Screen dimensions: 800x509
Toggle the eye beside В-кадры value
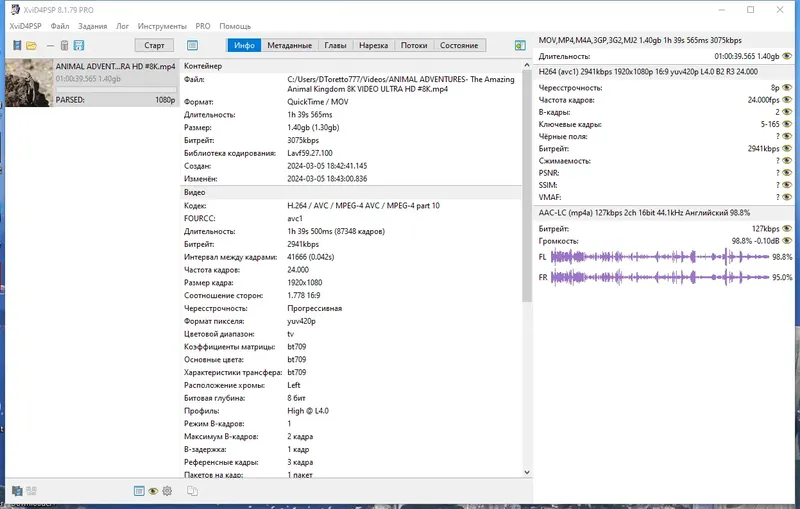[787, 112]
